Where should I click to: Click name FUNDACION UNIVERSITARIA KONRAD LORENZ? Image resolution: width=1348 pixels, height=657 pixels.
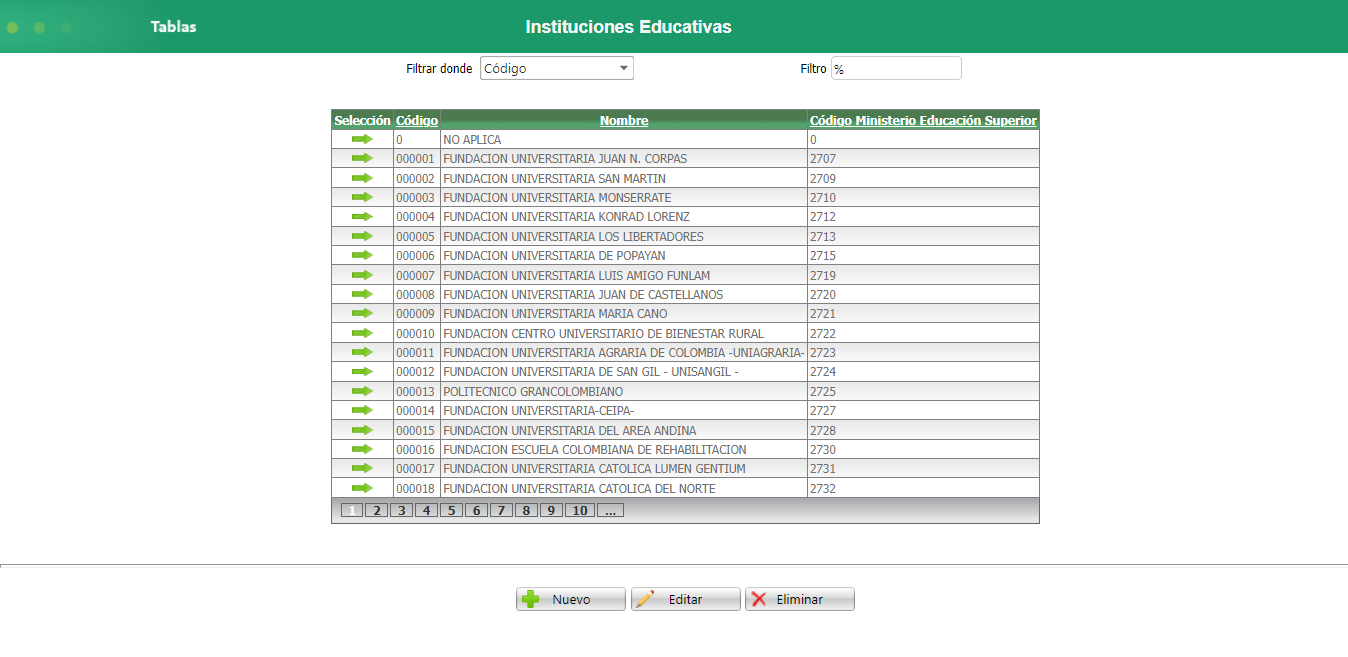[566, 217]
